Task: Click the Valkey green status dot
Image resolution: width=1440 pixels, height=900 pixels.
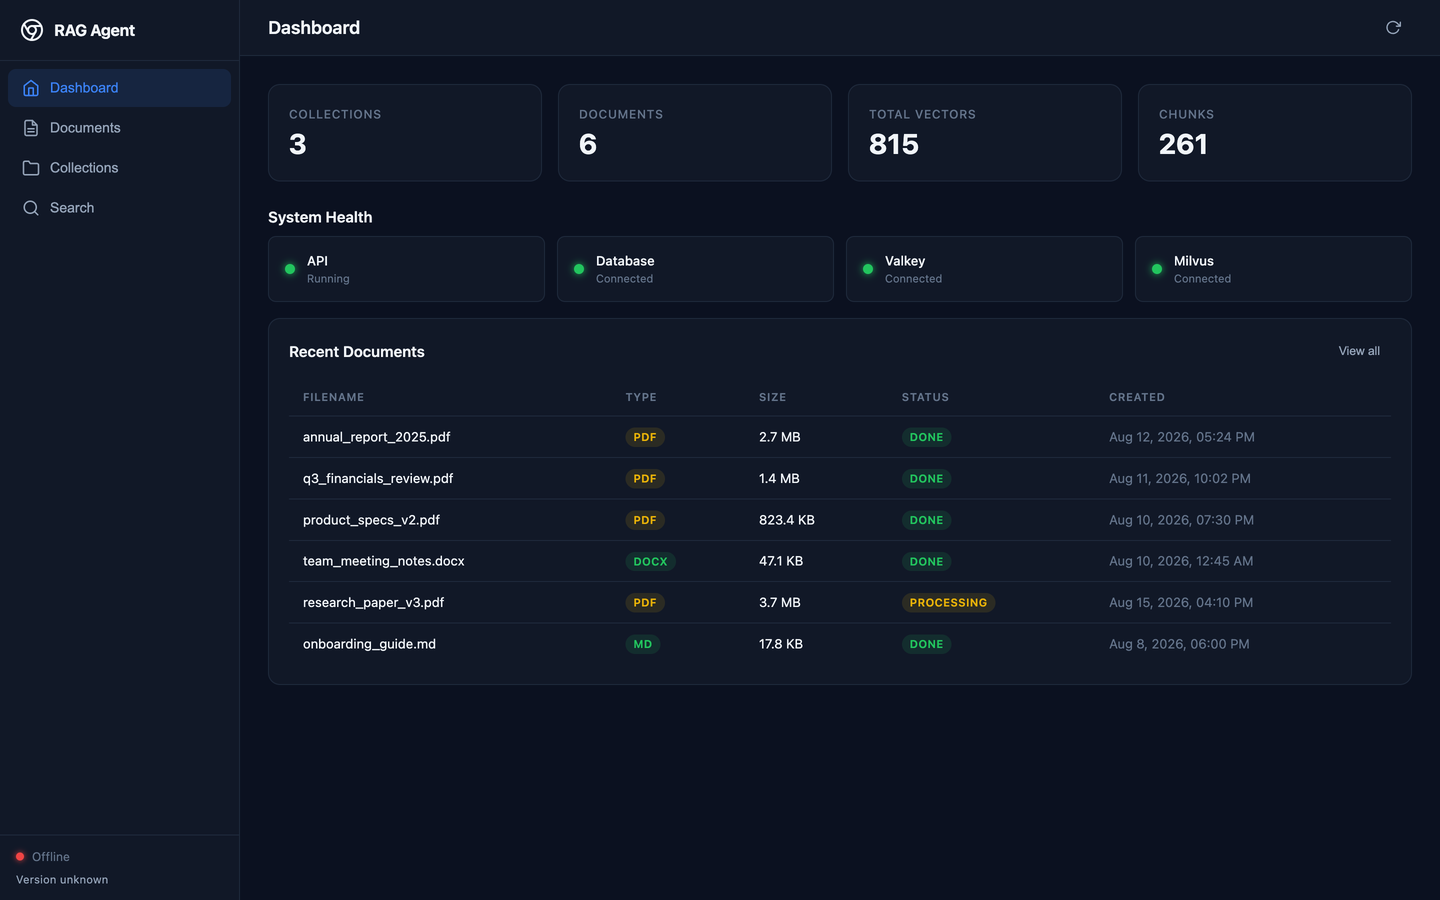Action: (868, 269)
